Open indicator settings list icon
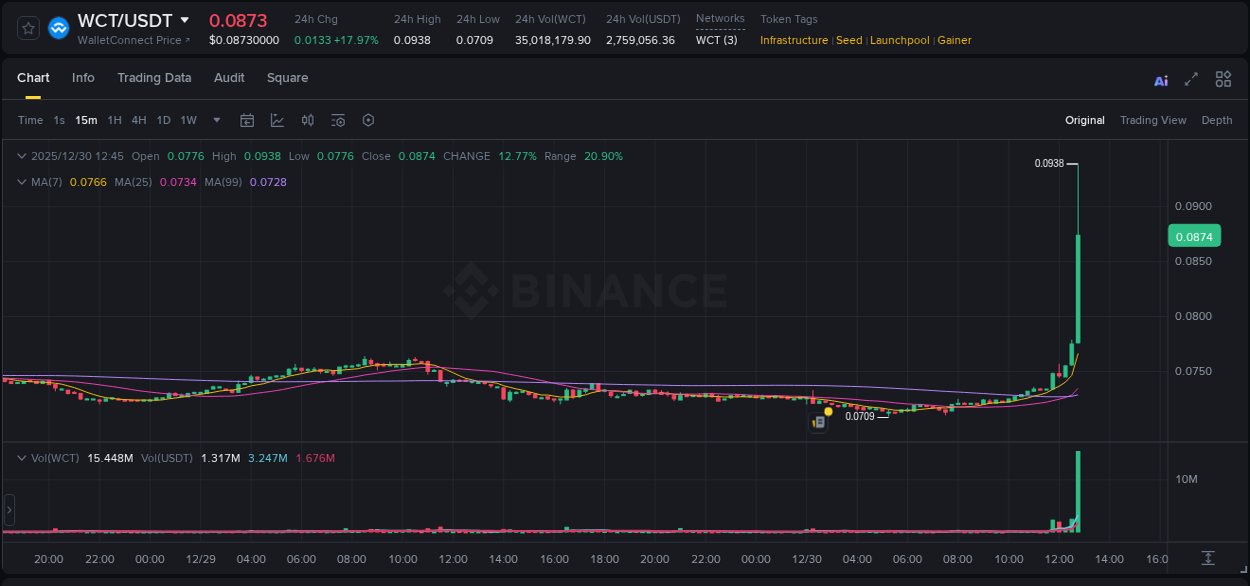 338,120
